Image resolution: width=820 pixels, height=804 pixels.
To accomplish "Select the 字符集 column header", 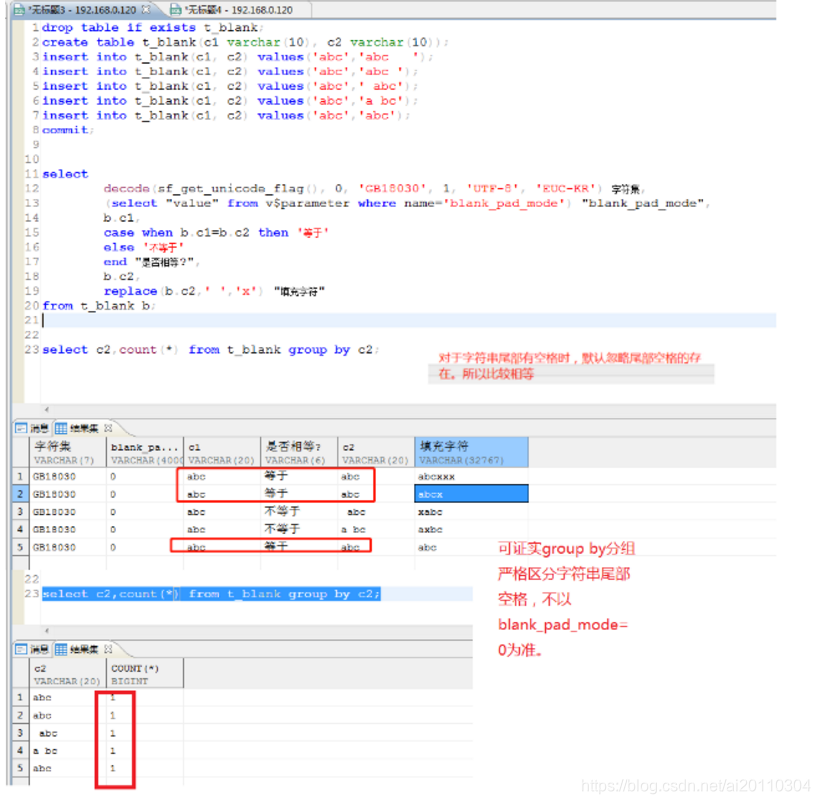I will click(68, 452).
